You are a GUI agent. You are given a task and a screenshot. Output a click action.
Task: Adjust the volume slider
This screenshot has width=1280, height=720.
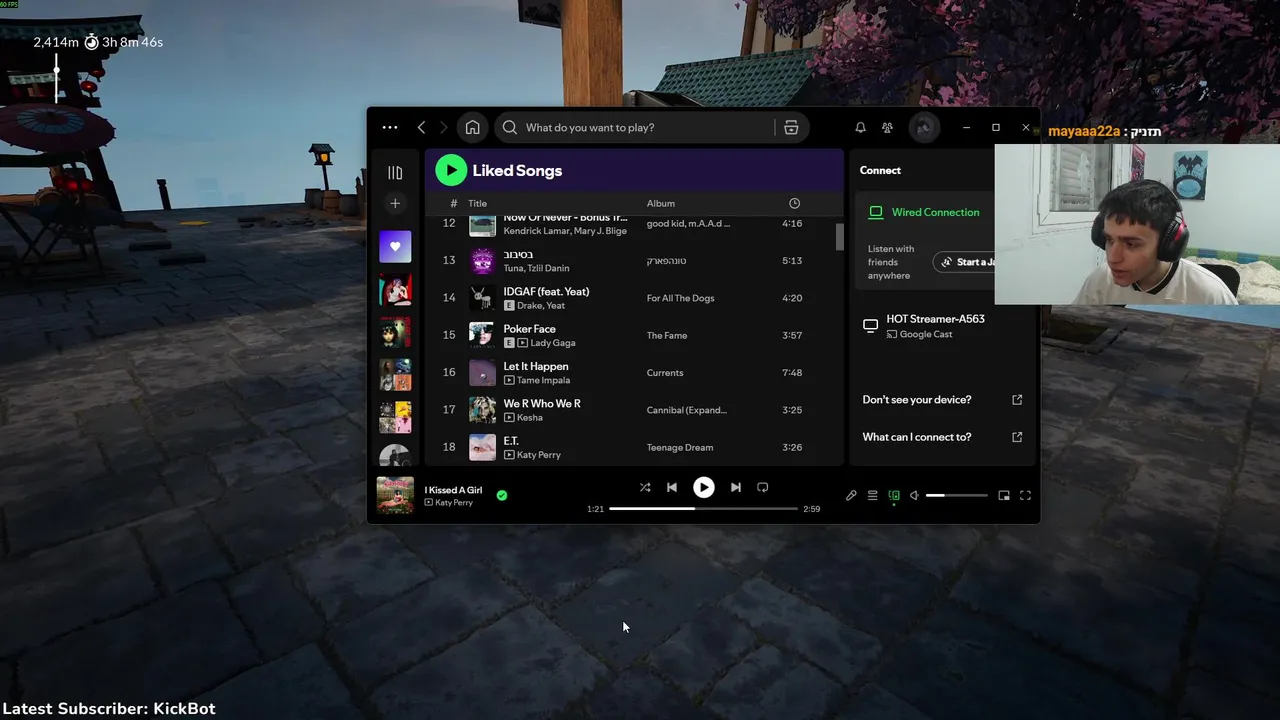(x=956, y=495)
